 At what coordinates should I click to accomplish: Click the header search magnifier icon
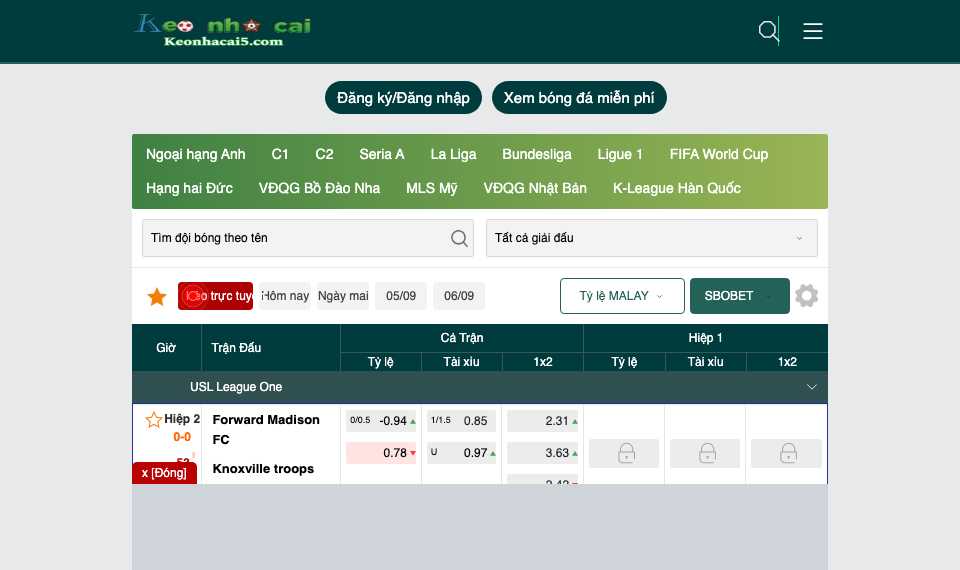click(x=768, y=31)
